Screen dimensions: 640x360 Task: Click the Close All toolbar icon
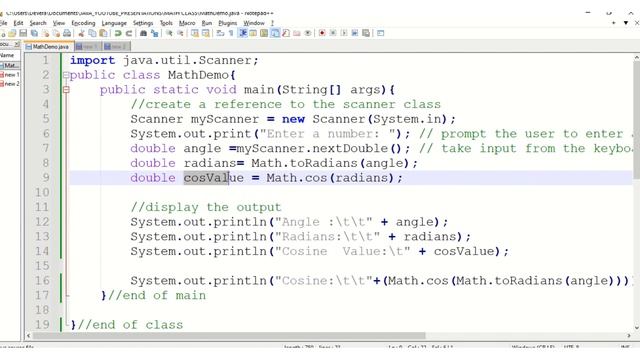coord(56,33)
